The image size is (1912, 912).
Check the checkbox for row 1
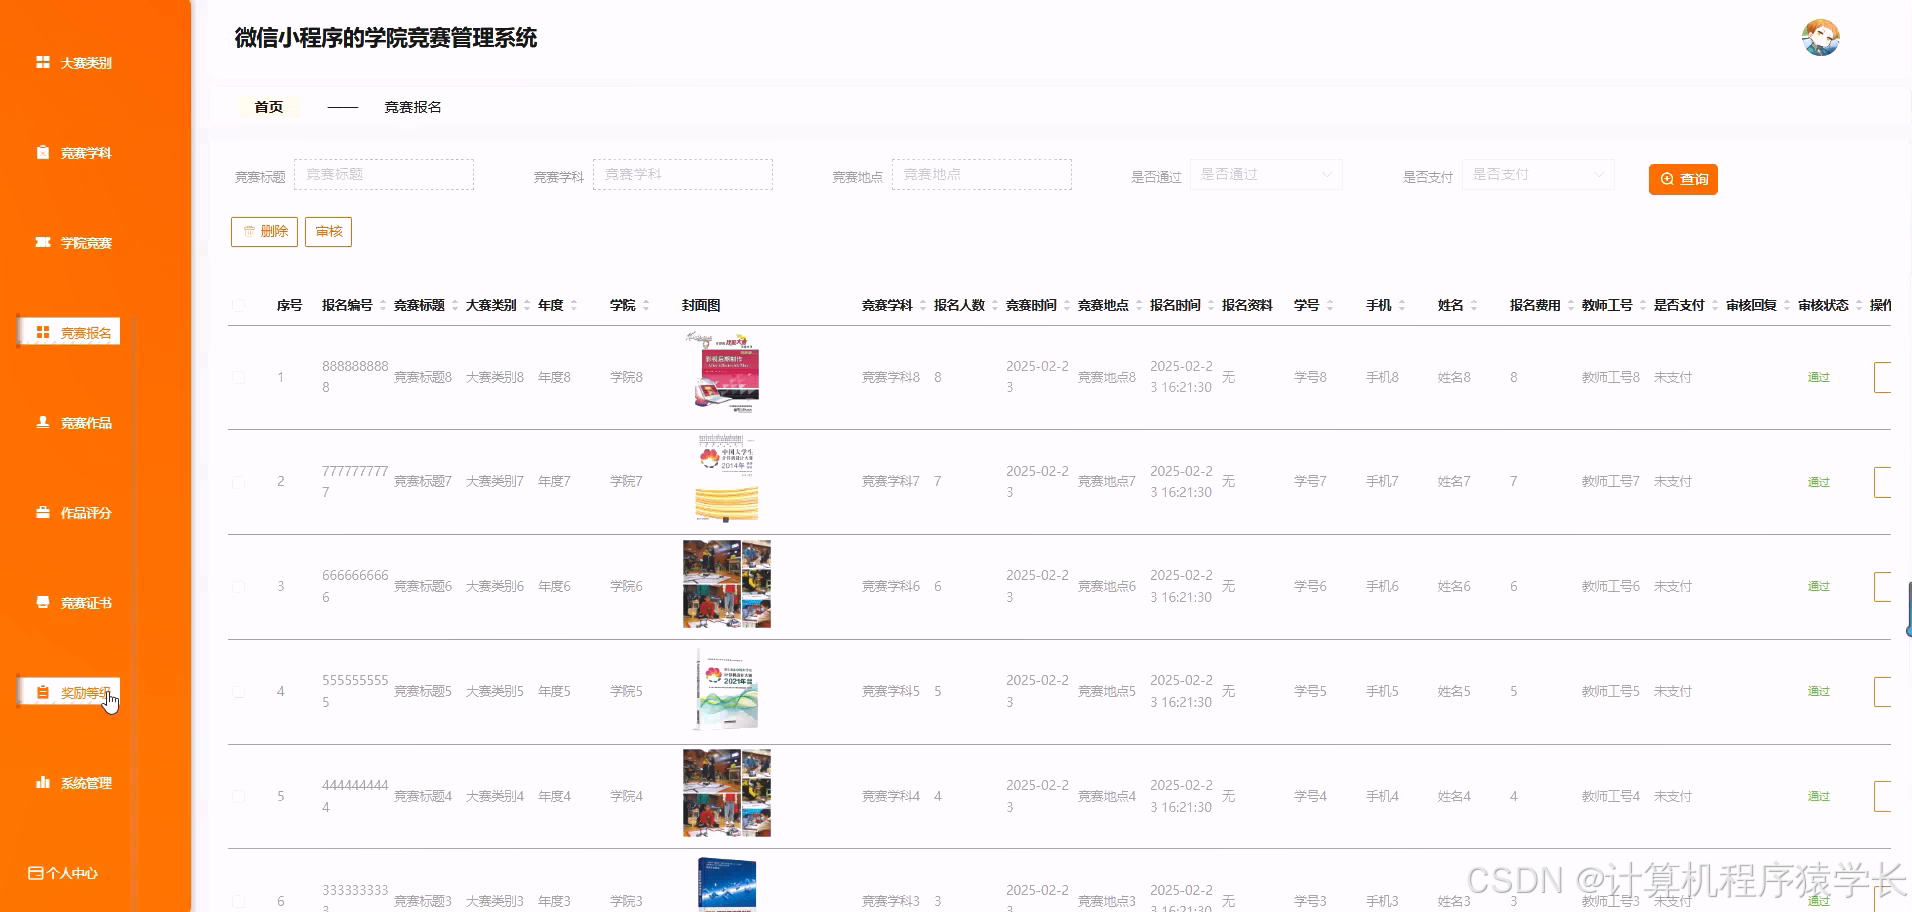239,377
